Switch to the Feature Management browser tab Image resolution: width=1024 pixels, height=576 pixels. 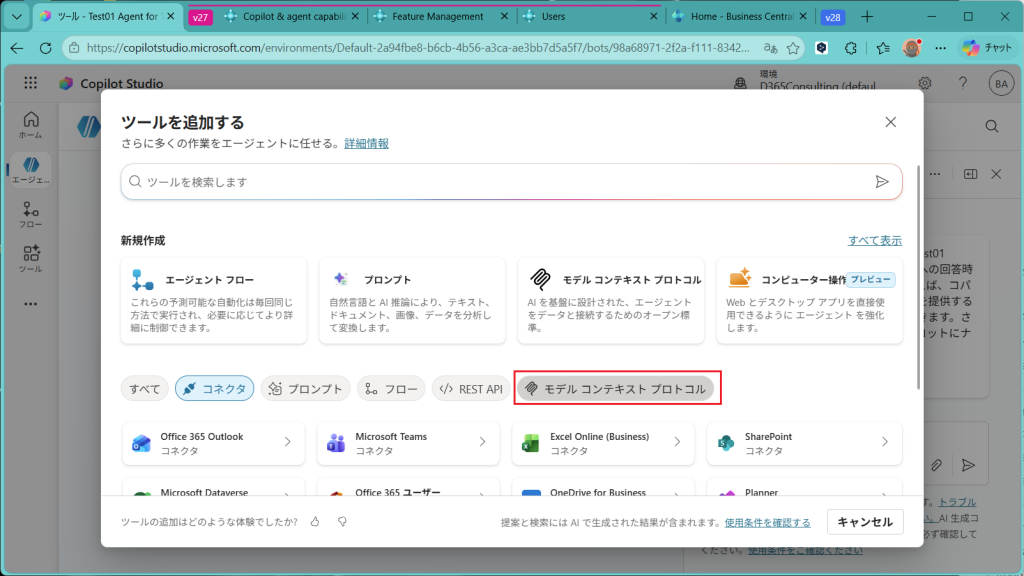(x=438, y=16)
